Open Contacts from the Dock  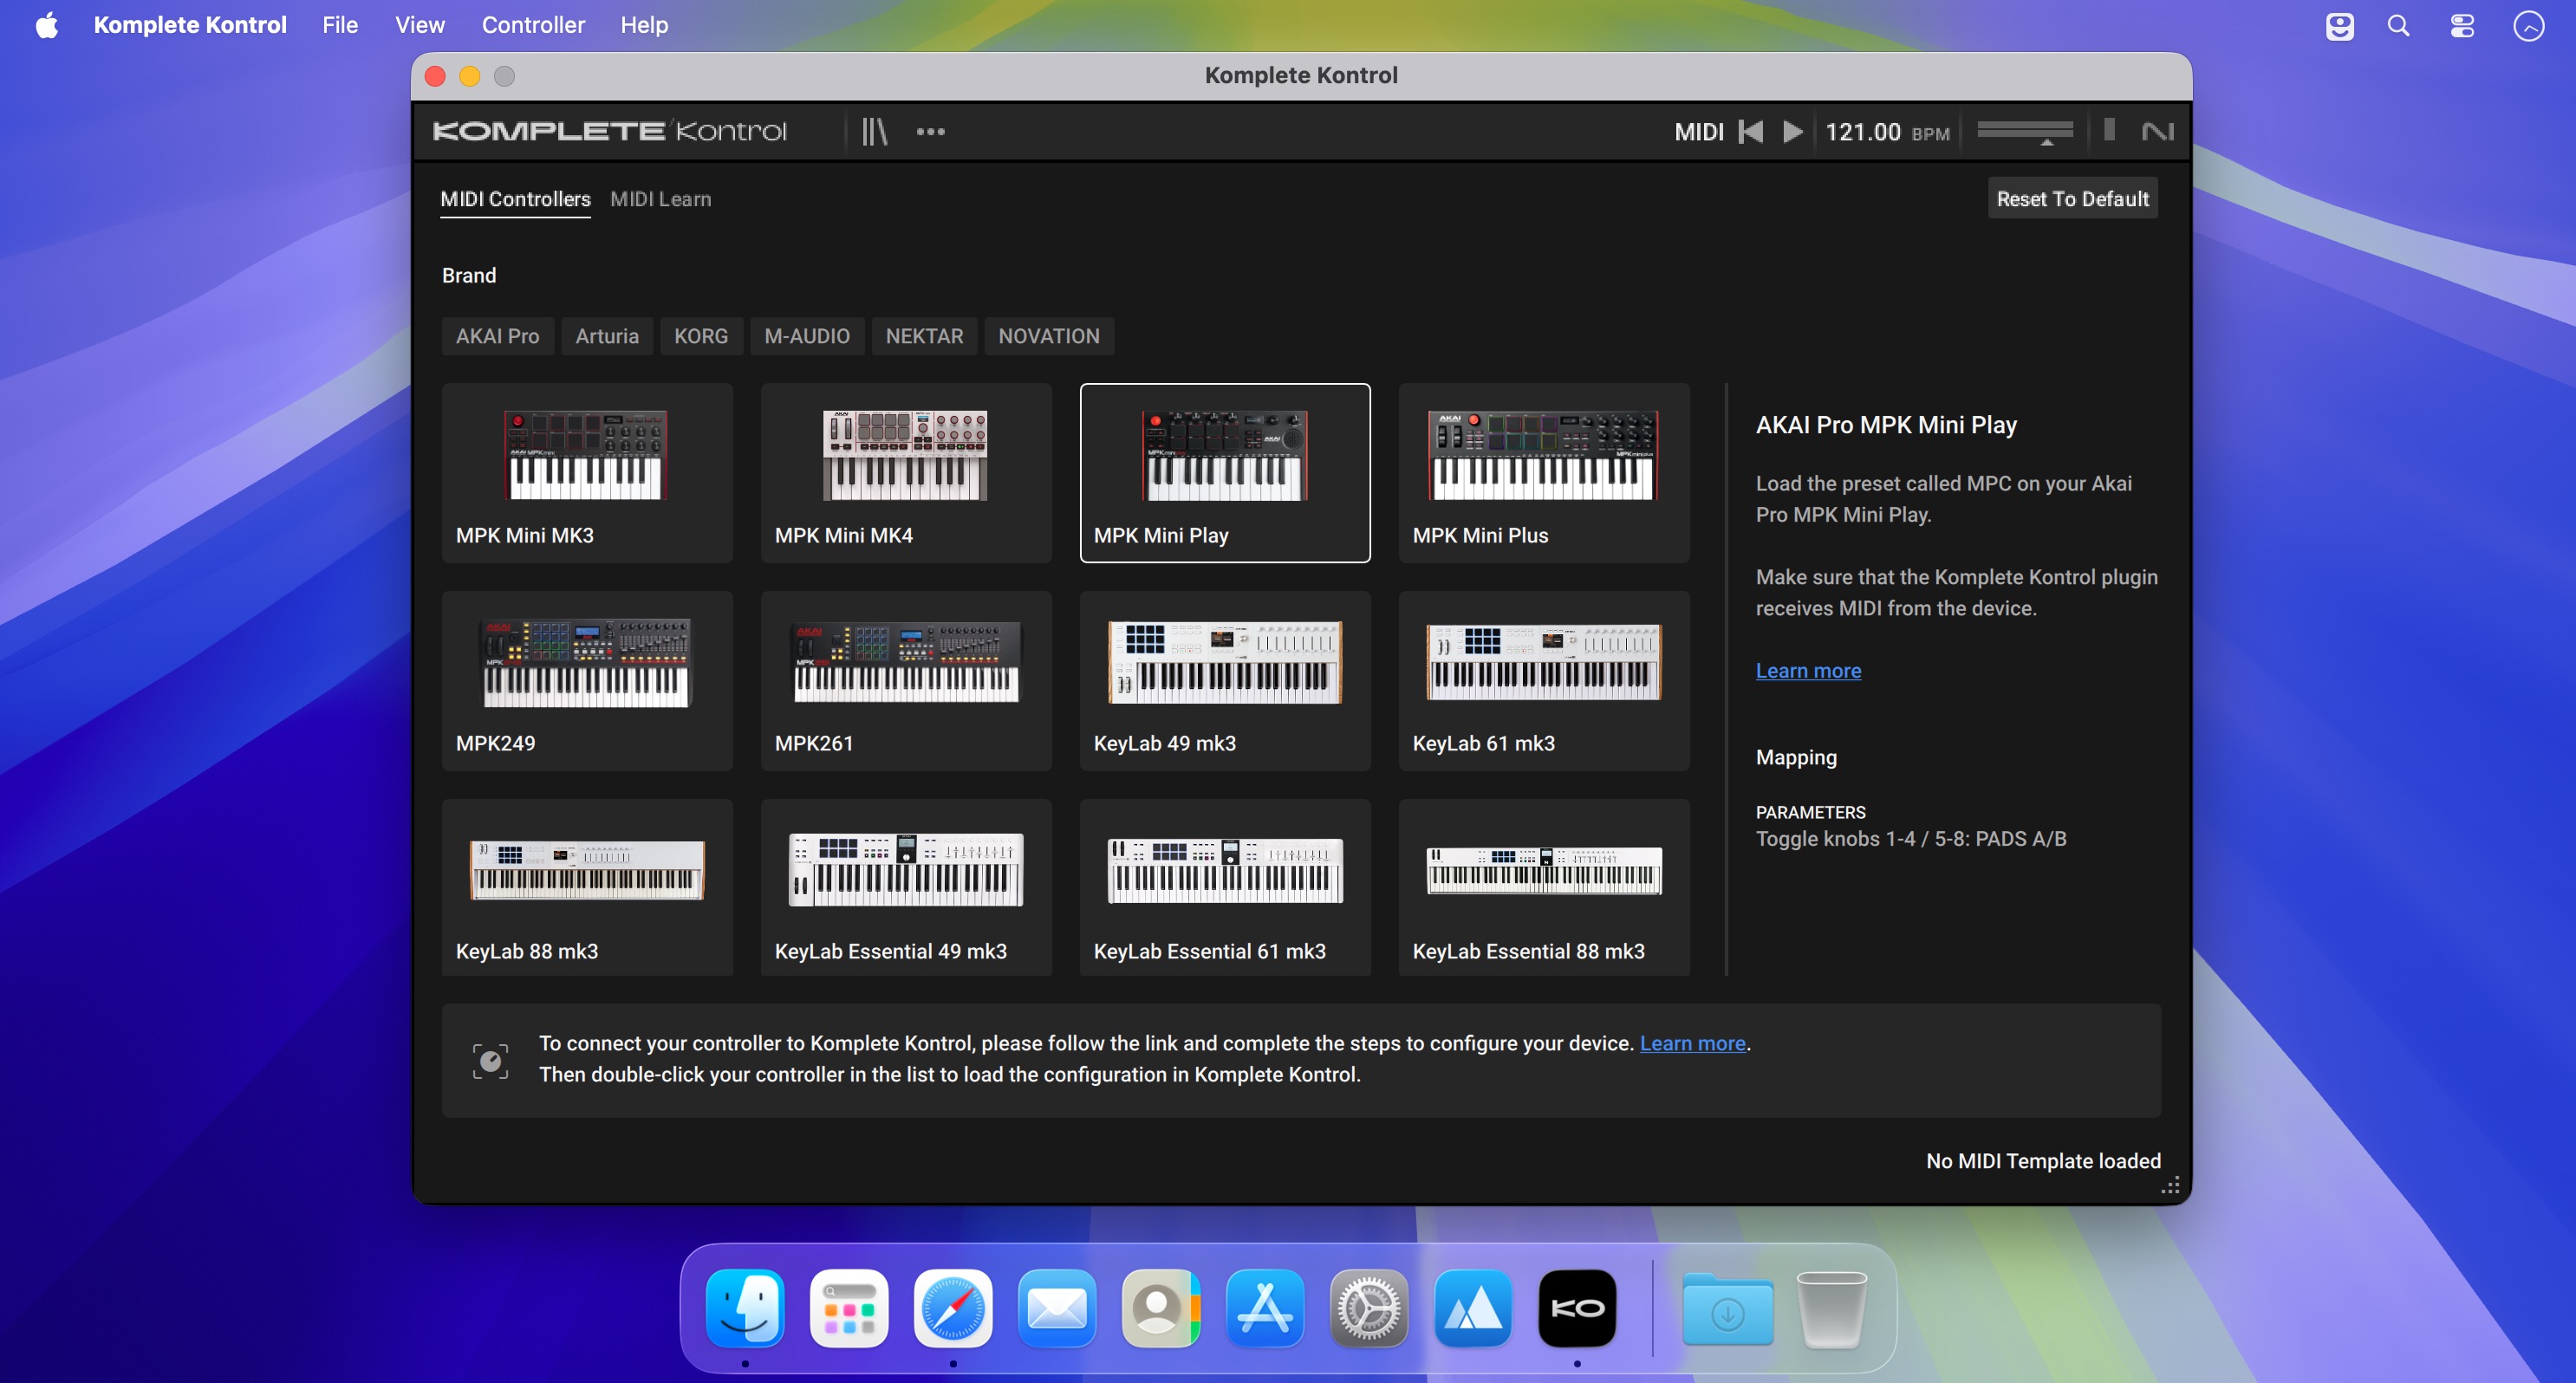tap(1161, 1308)
